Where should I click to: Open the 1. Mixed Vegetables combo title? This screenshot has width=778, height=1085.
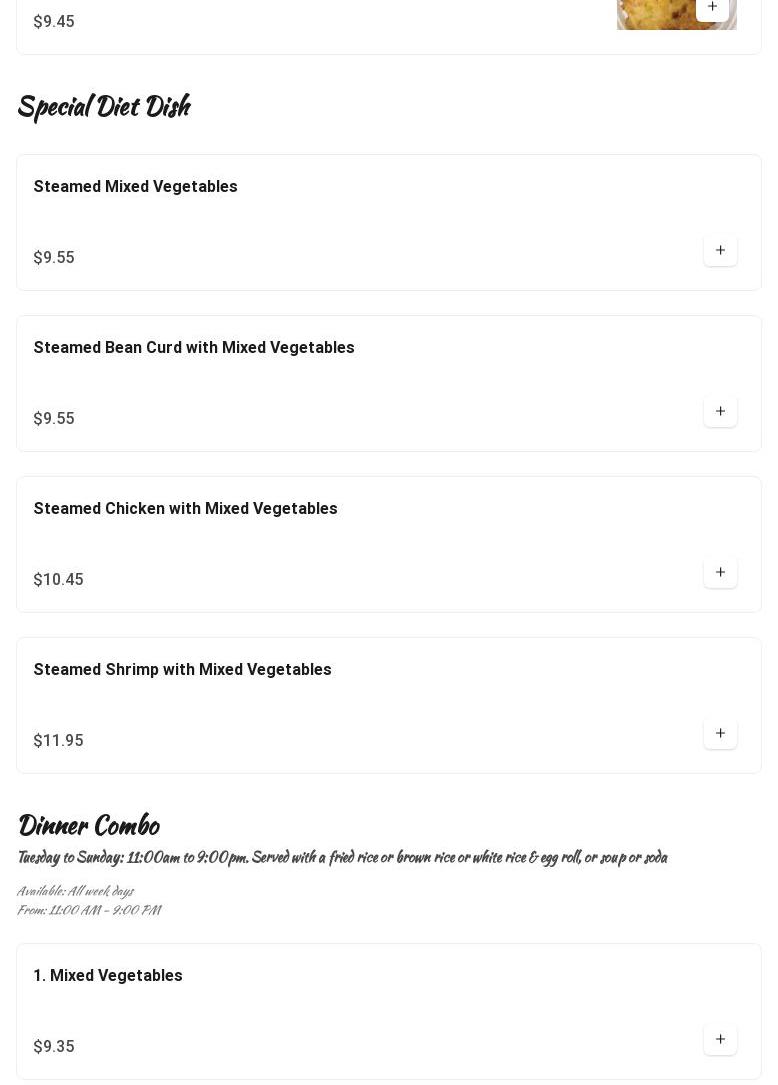click(108, 976)
